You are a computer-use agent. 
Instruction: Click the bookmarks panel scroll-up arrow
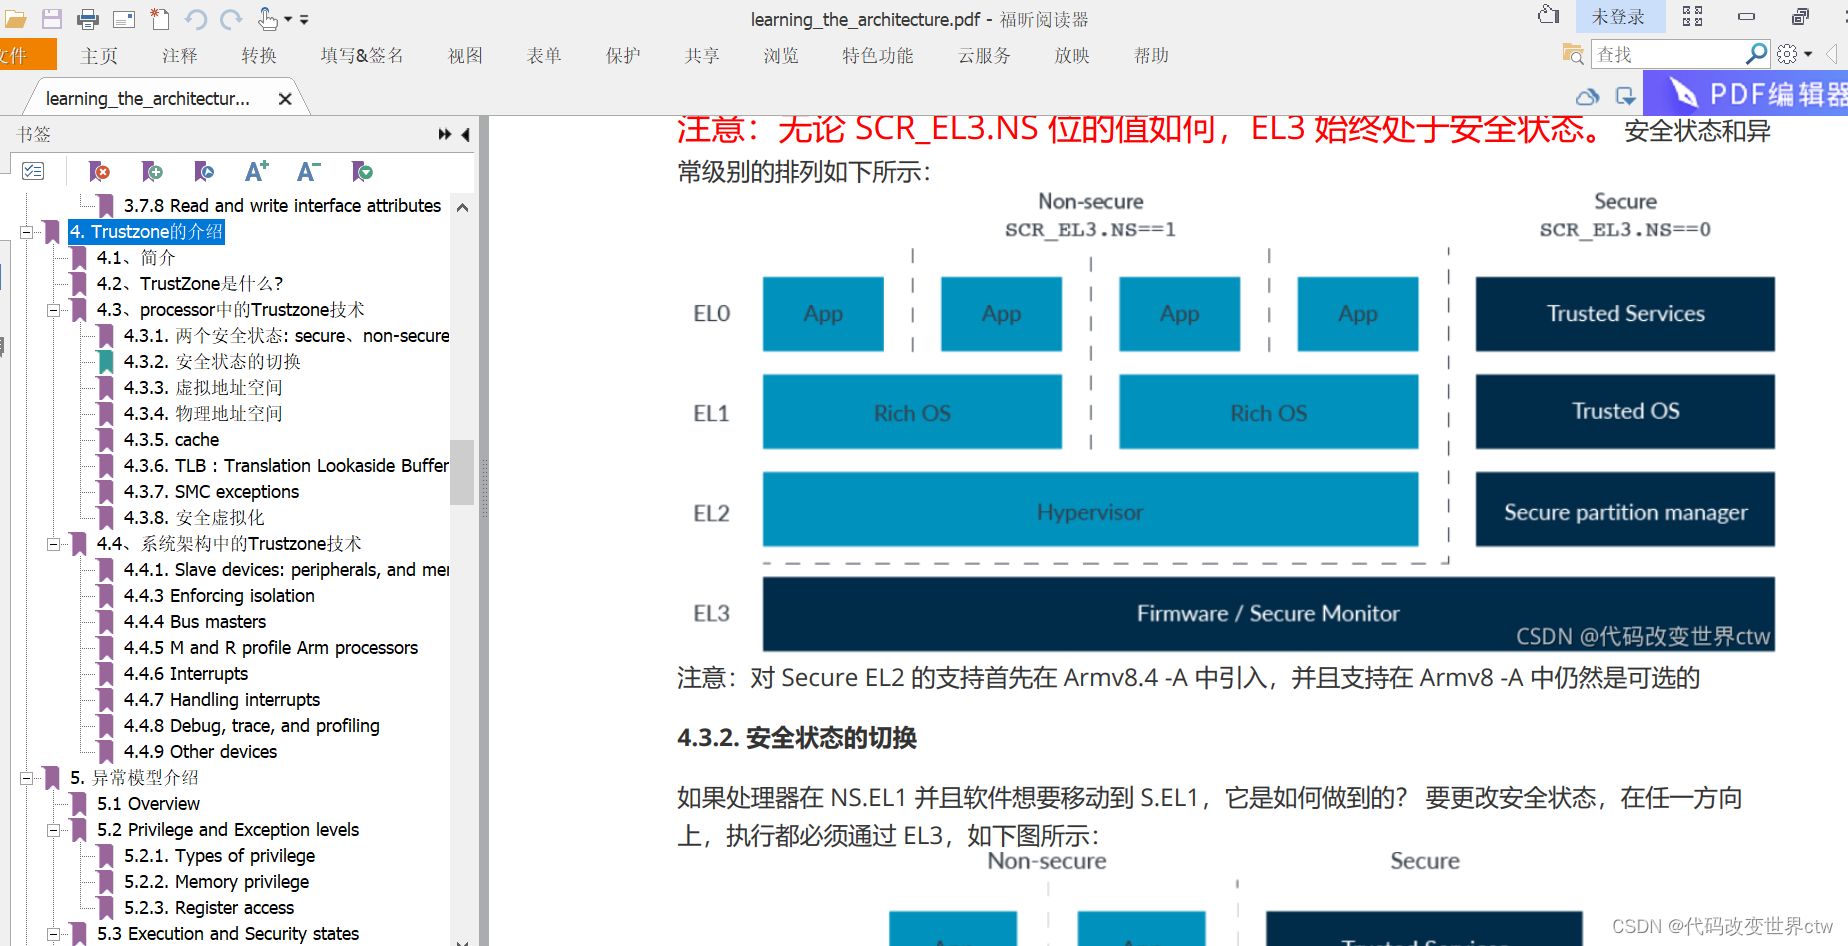tap(462, 207)
